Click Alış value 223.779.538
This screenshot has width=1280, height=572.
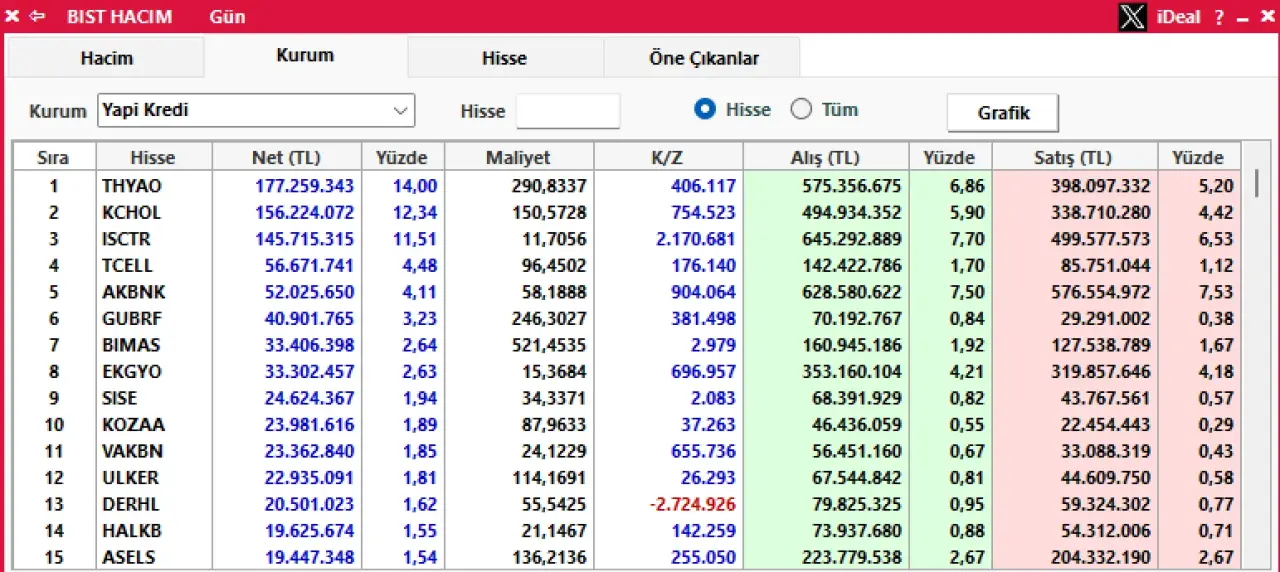click(852, 557)
